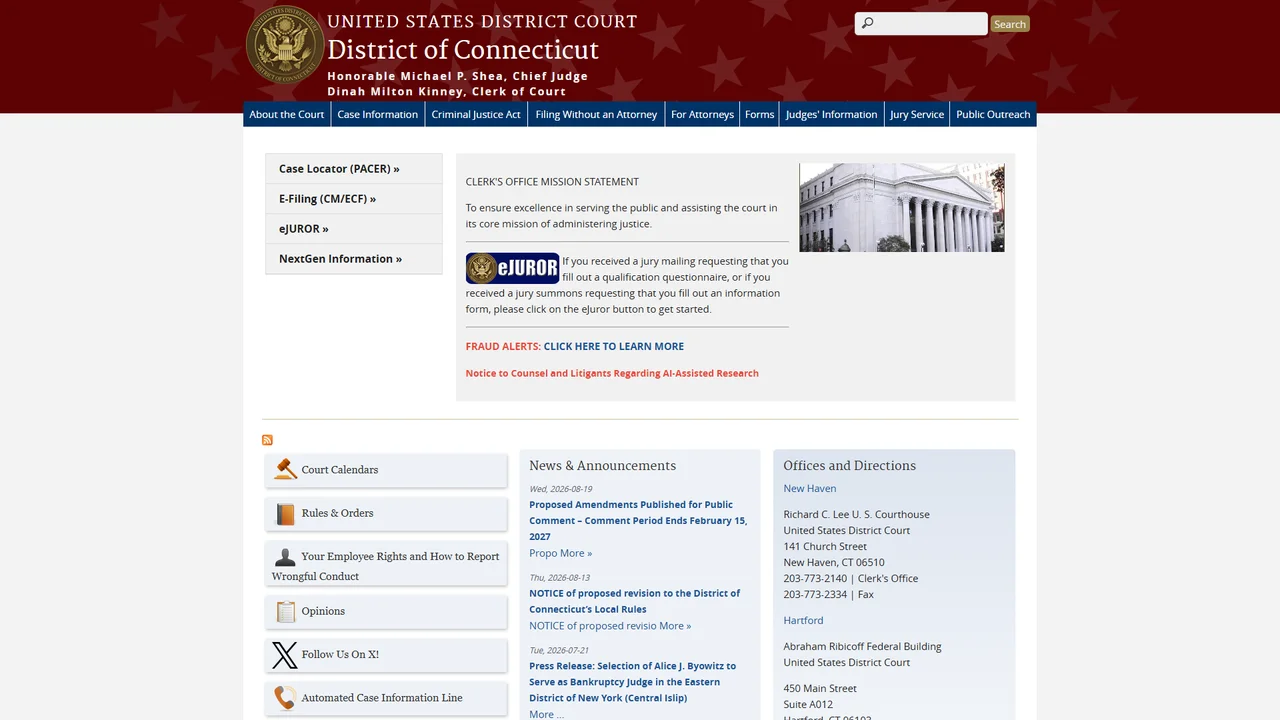Click the notepad icon beside Opinions
The width and height of the screenshot is (1280, 720).
tap(285, 611)
